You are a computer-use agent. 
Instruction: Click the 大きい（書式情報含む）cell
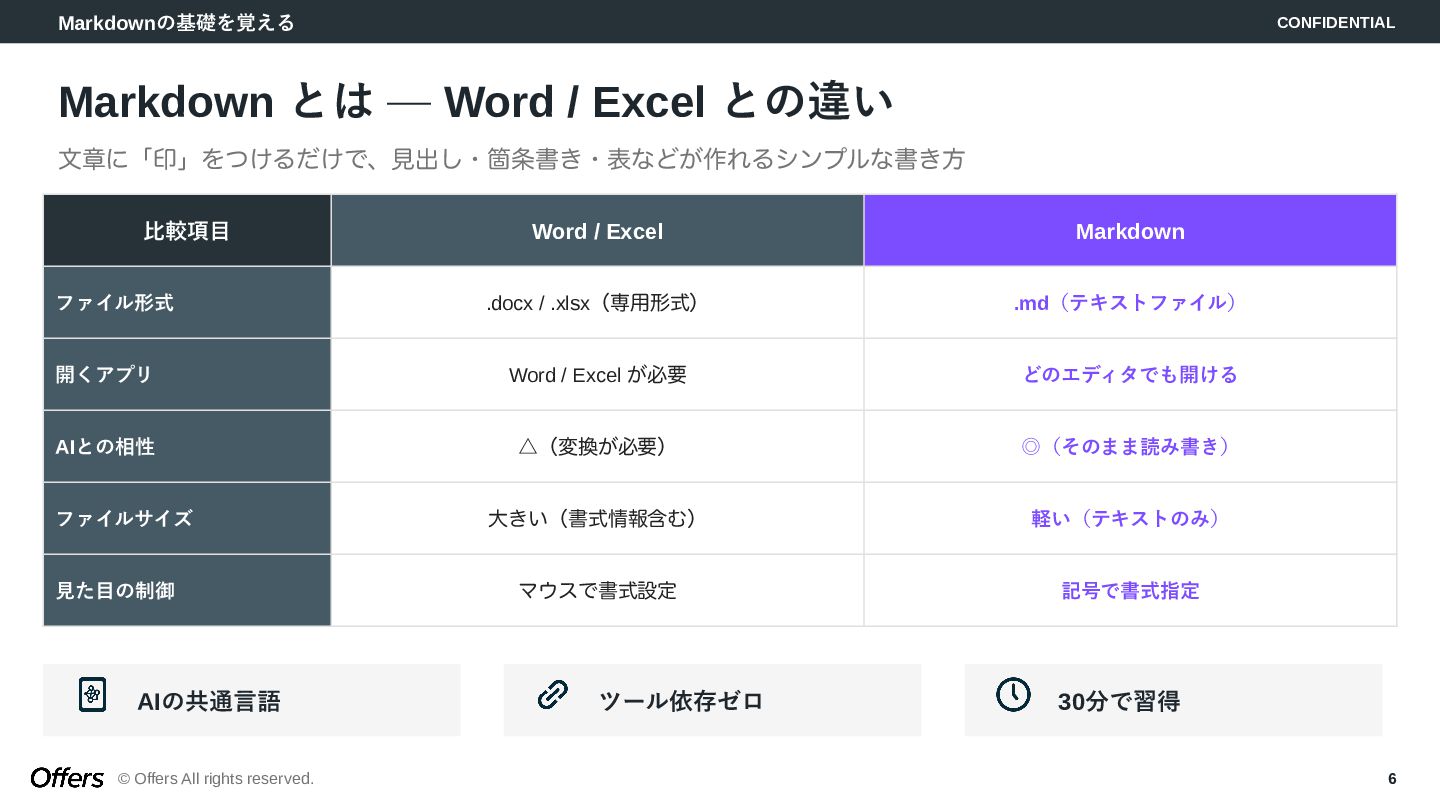[597, 518]
